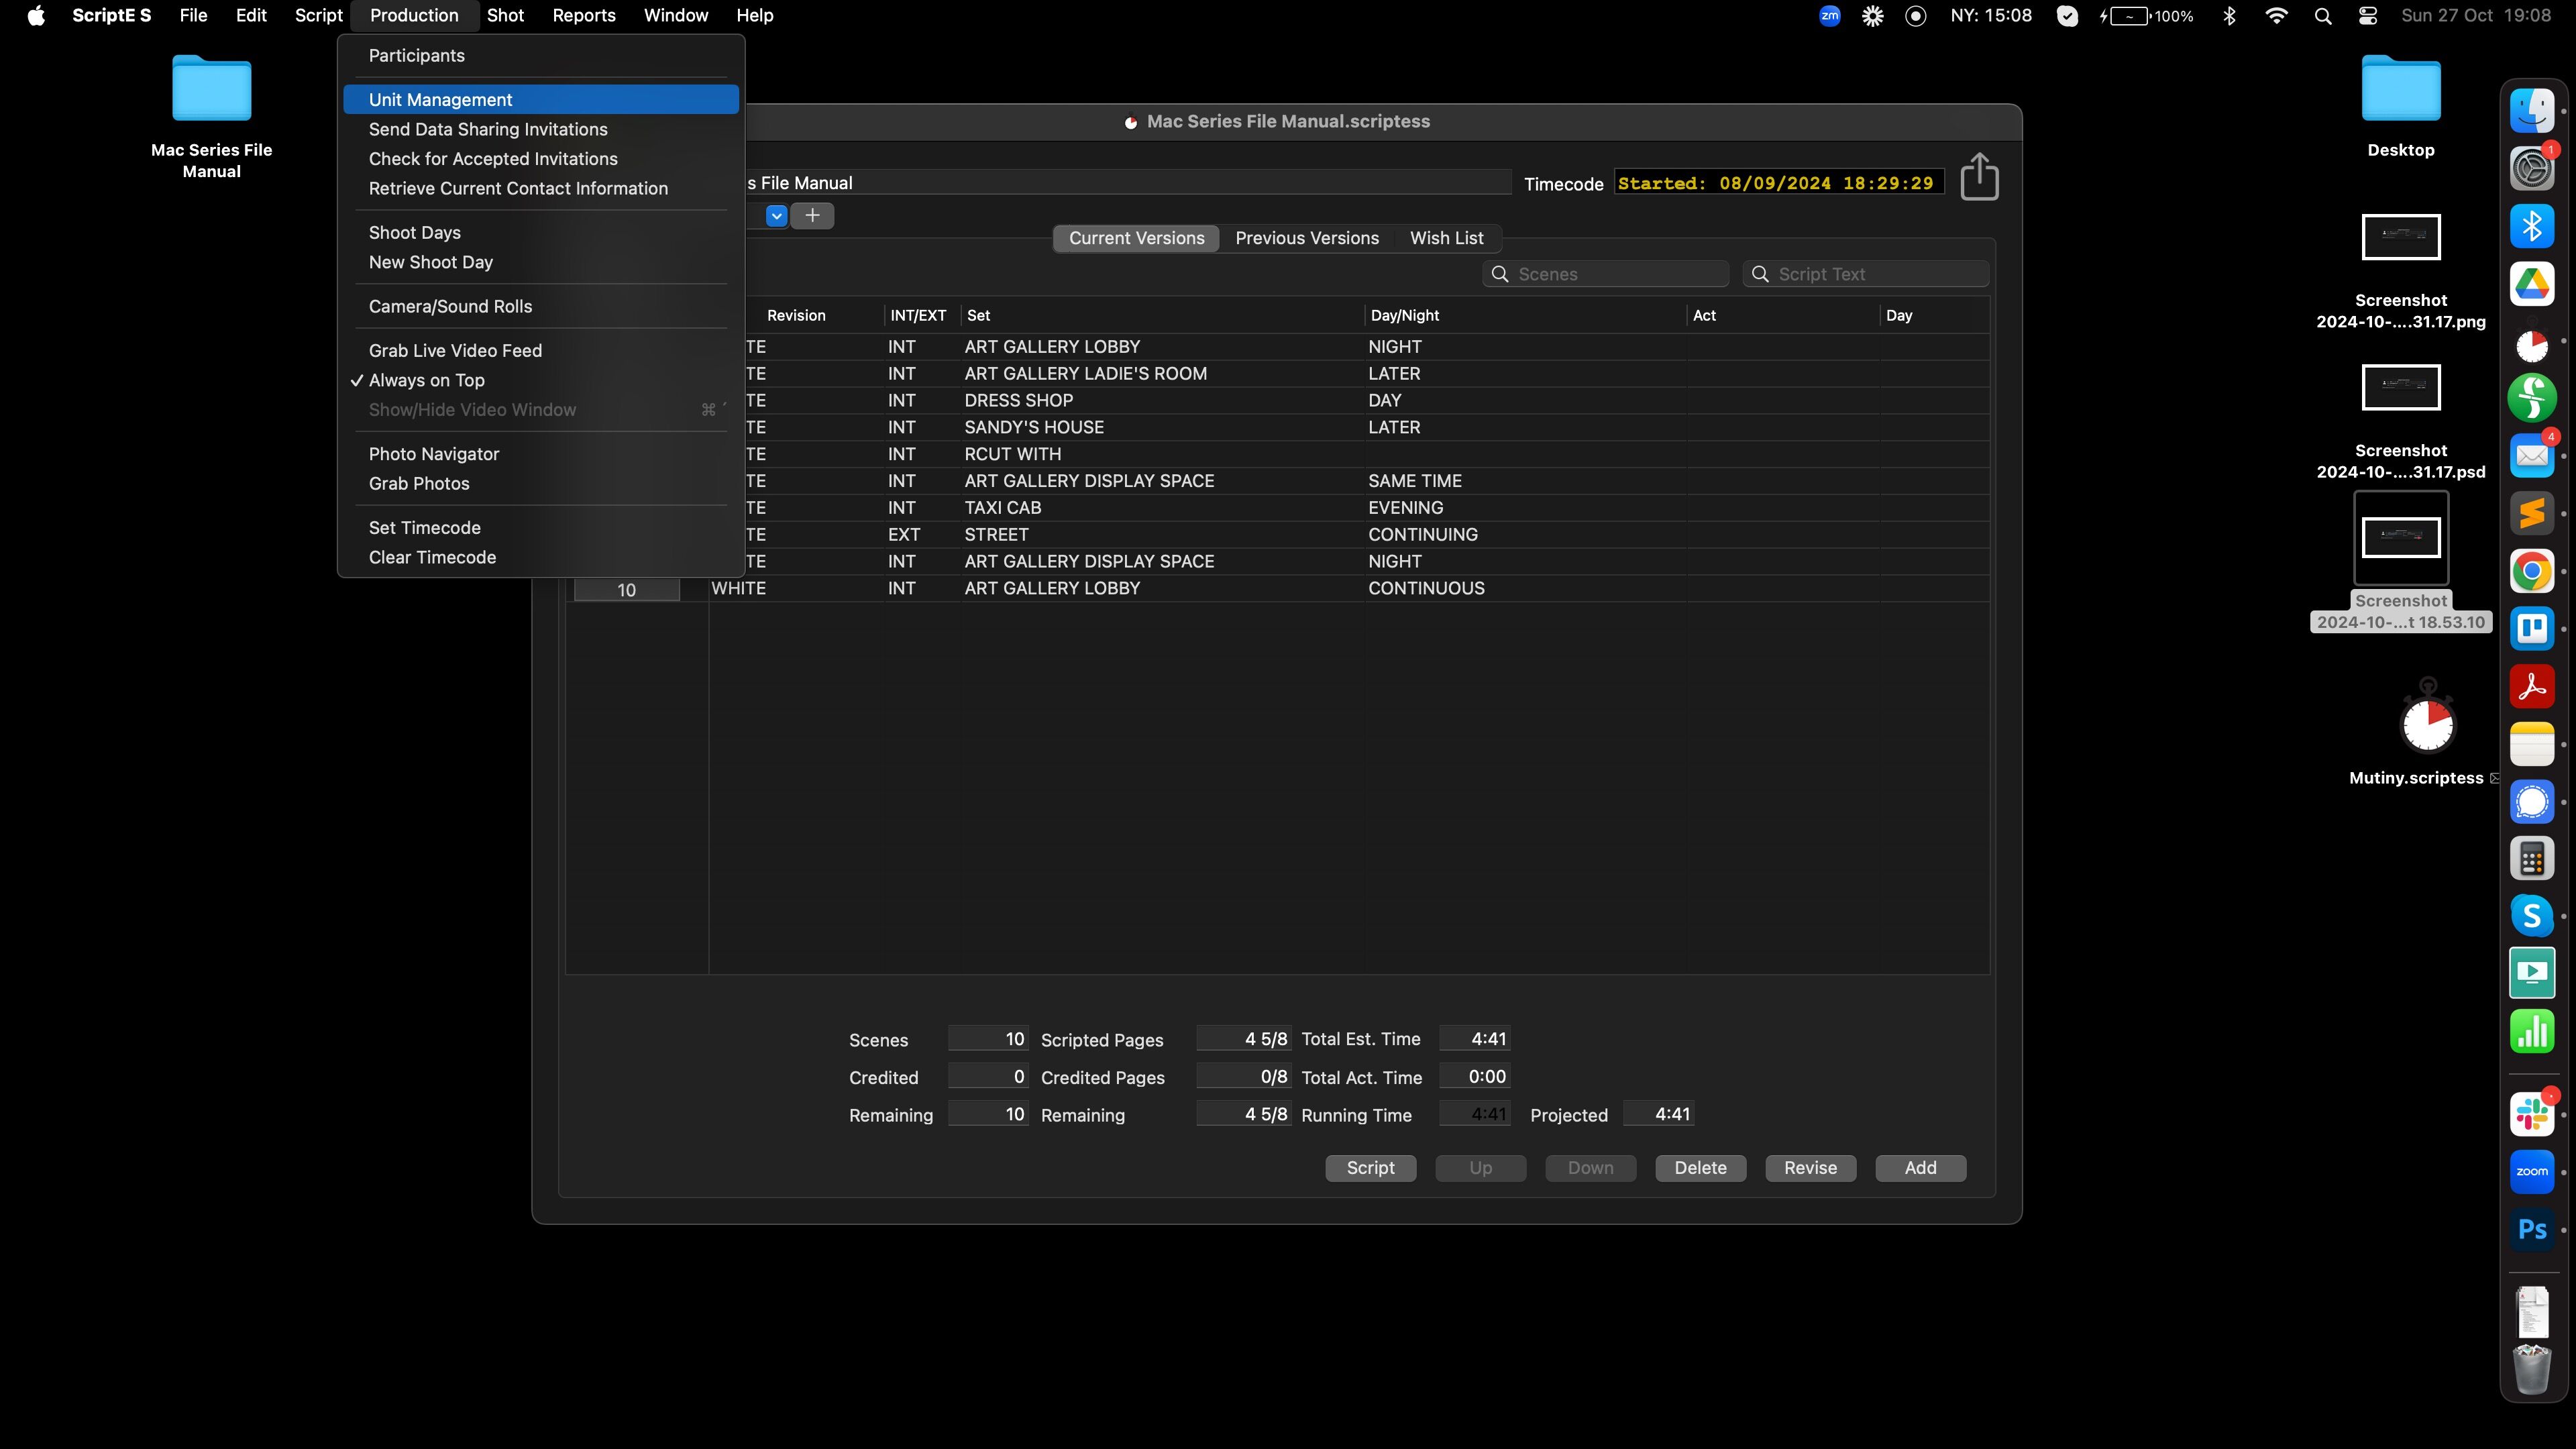Click the yellow Timecode started field
This screenshot has height=1449, width=2576.
1777,183
